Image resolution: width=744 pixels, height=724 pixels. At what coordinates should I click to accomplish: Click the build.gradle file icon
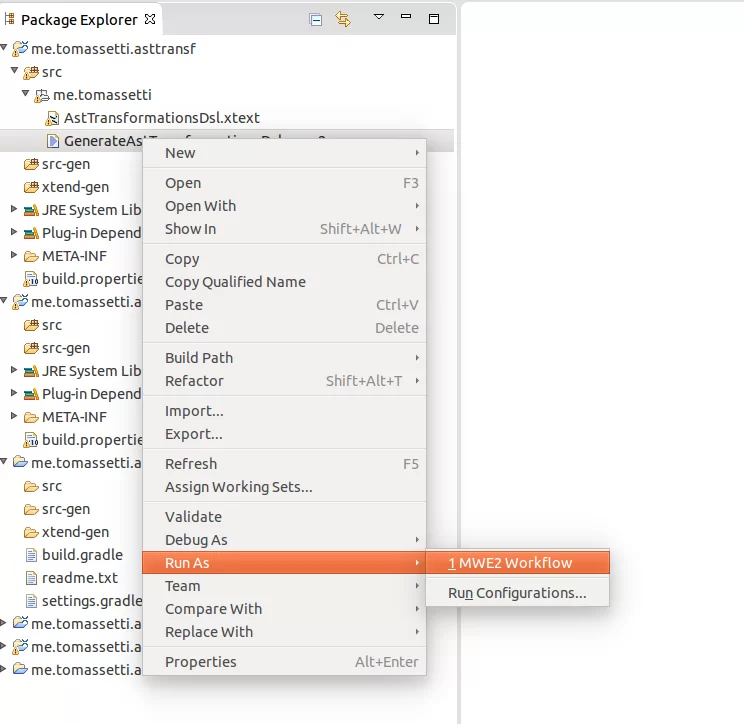click(31, 555)
